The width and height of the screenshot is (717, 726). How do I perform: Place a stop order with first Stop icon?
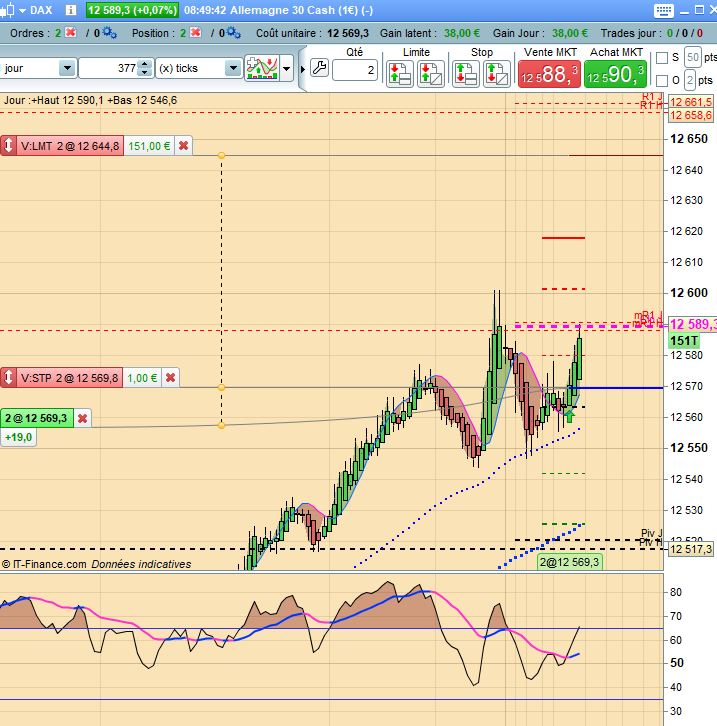[x=466, y=74]
